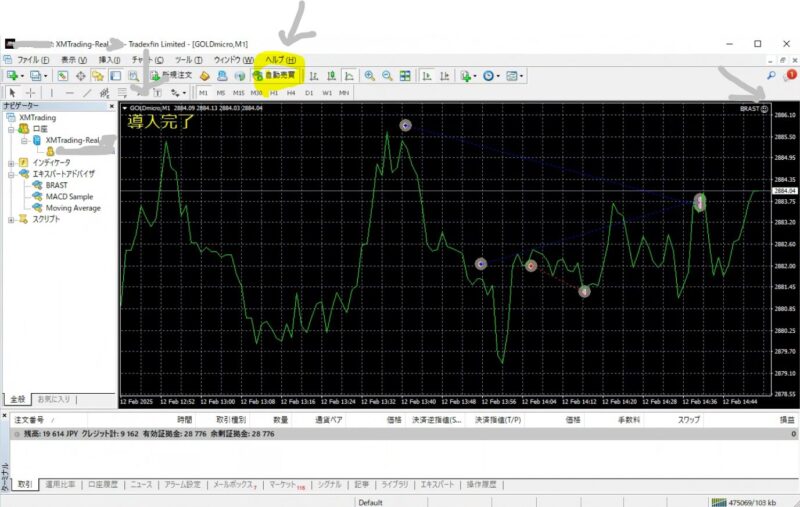This screenshot has width=800, height=507.
Task: Switch chart to bar chart mode
Action: point(314,76)
